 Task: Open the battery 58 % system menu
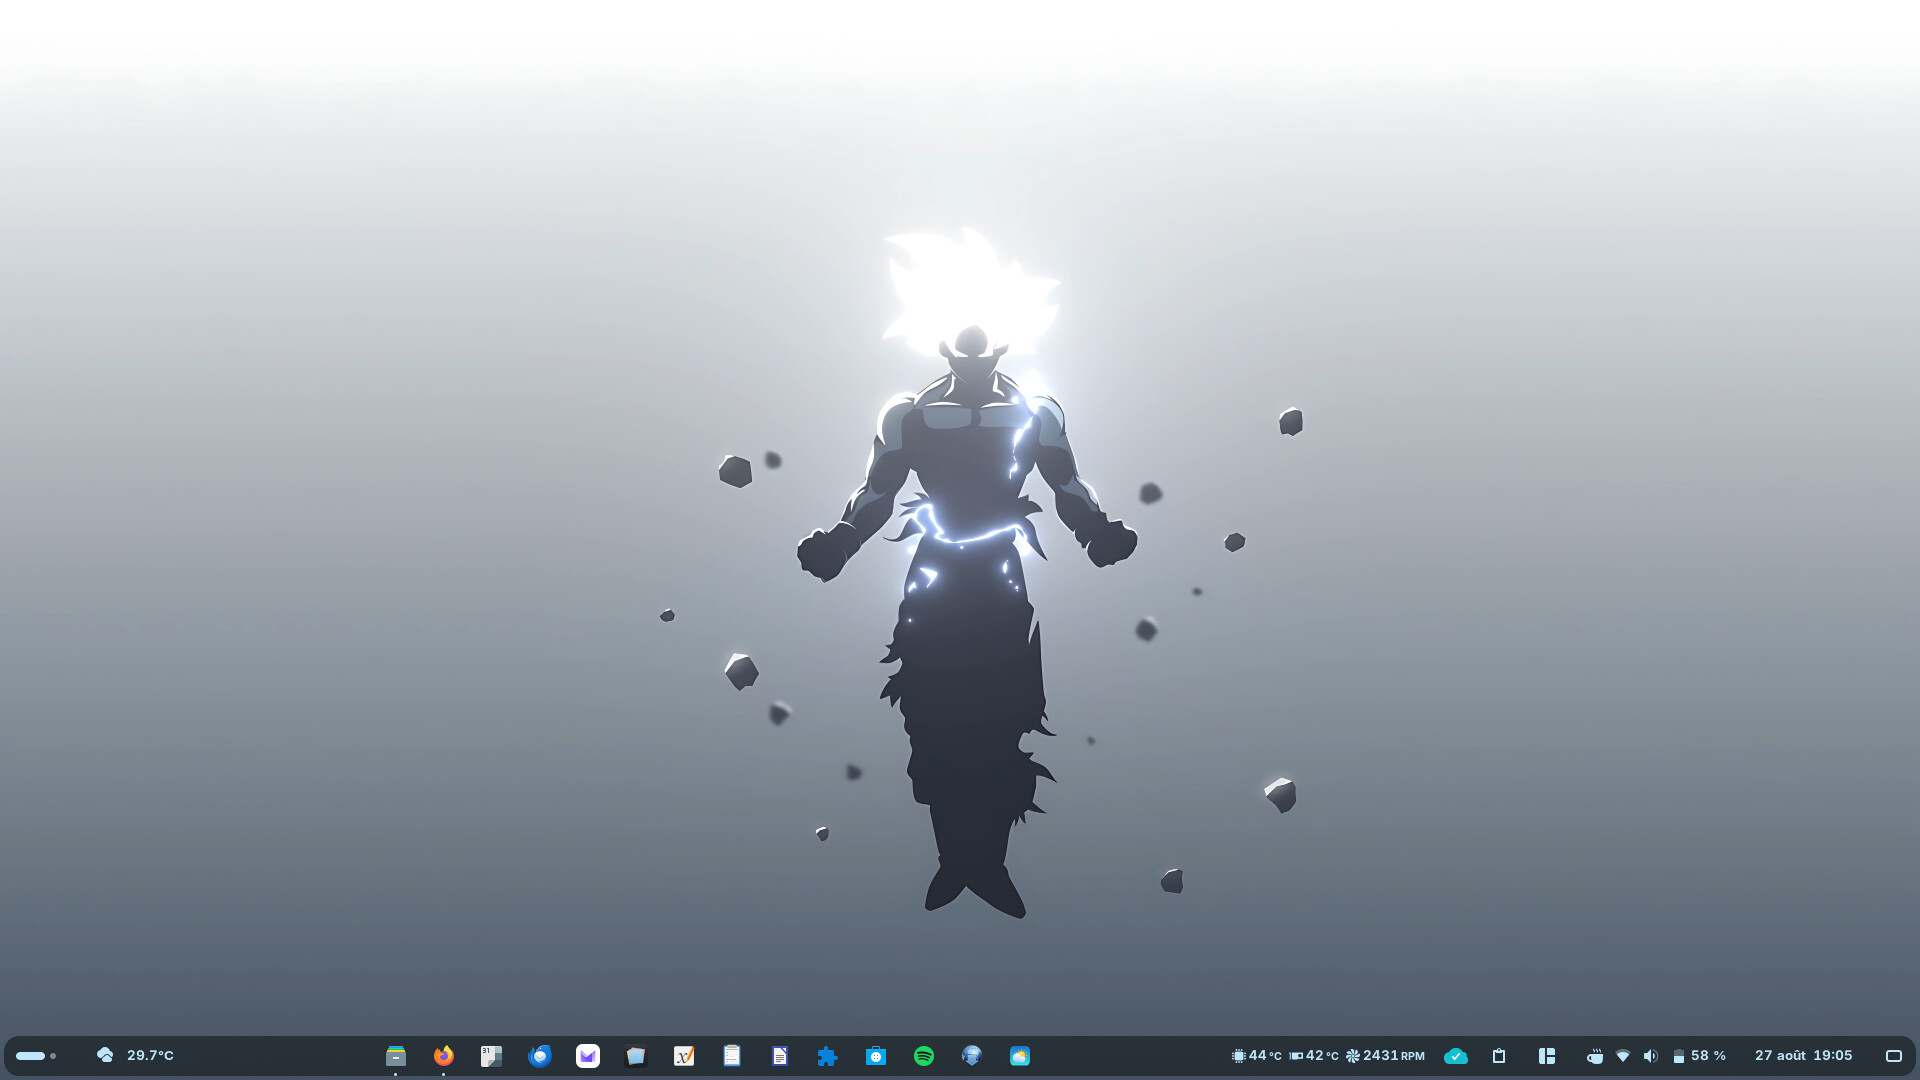point(1700,1056)
